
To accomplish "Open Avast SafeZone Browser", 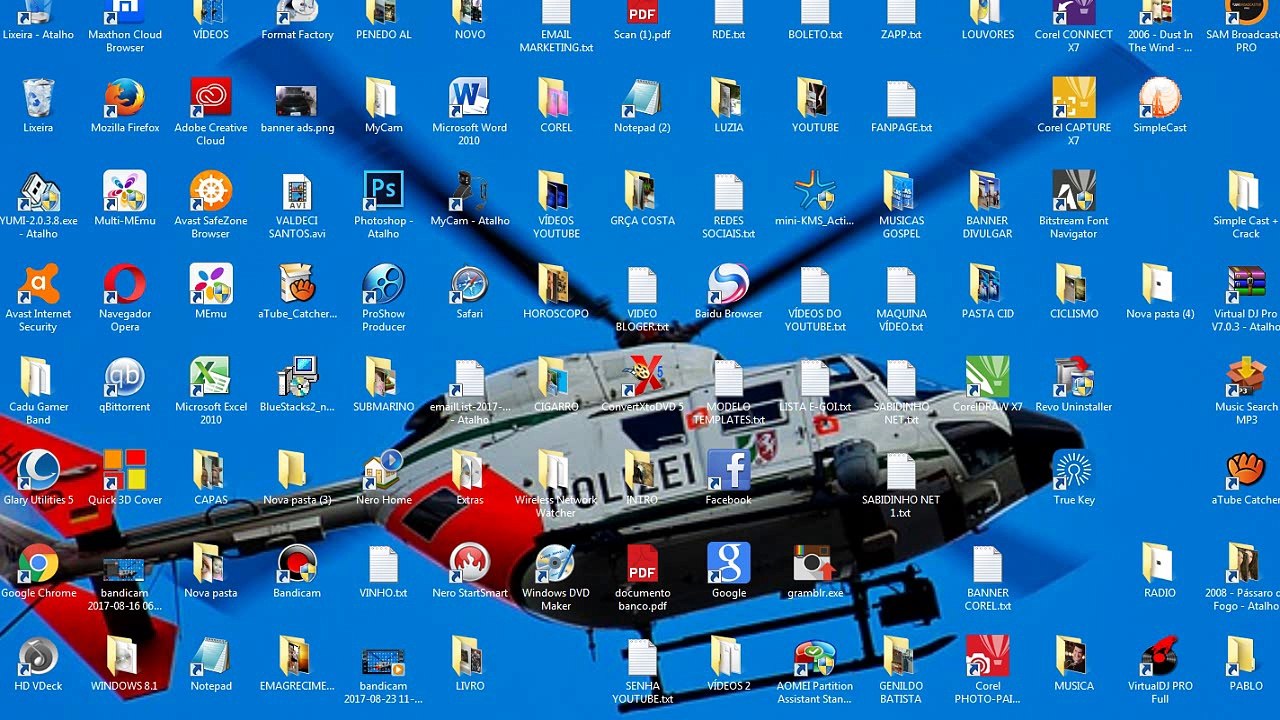I will (211, 192).
